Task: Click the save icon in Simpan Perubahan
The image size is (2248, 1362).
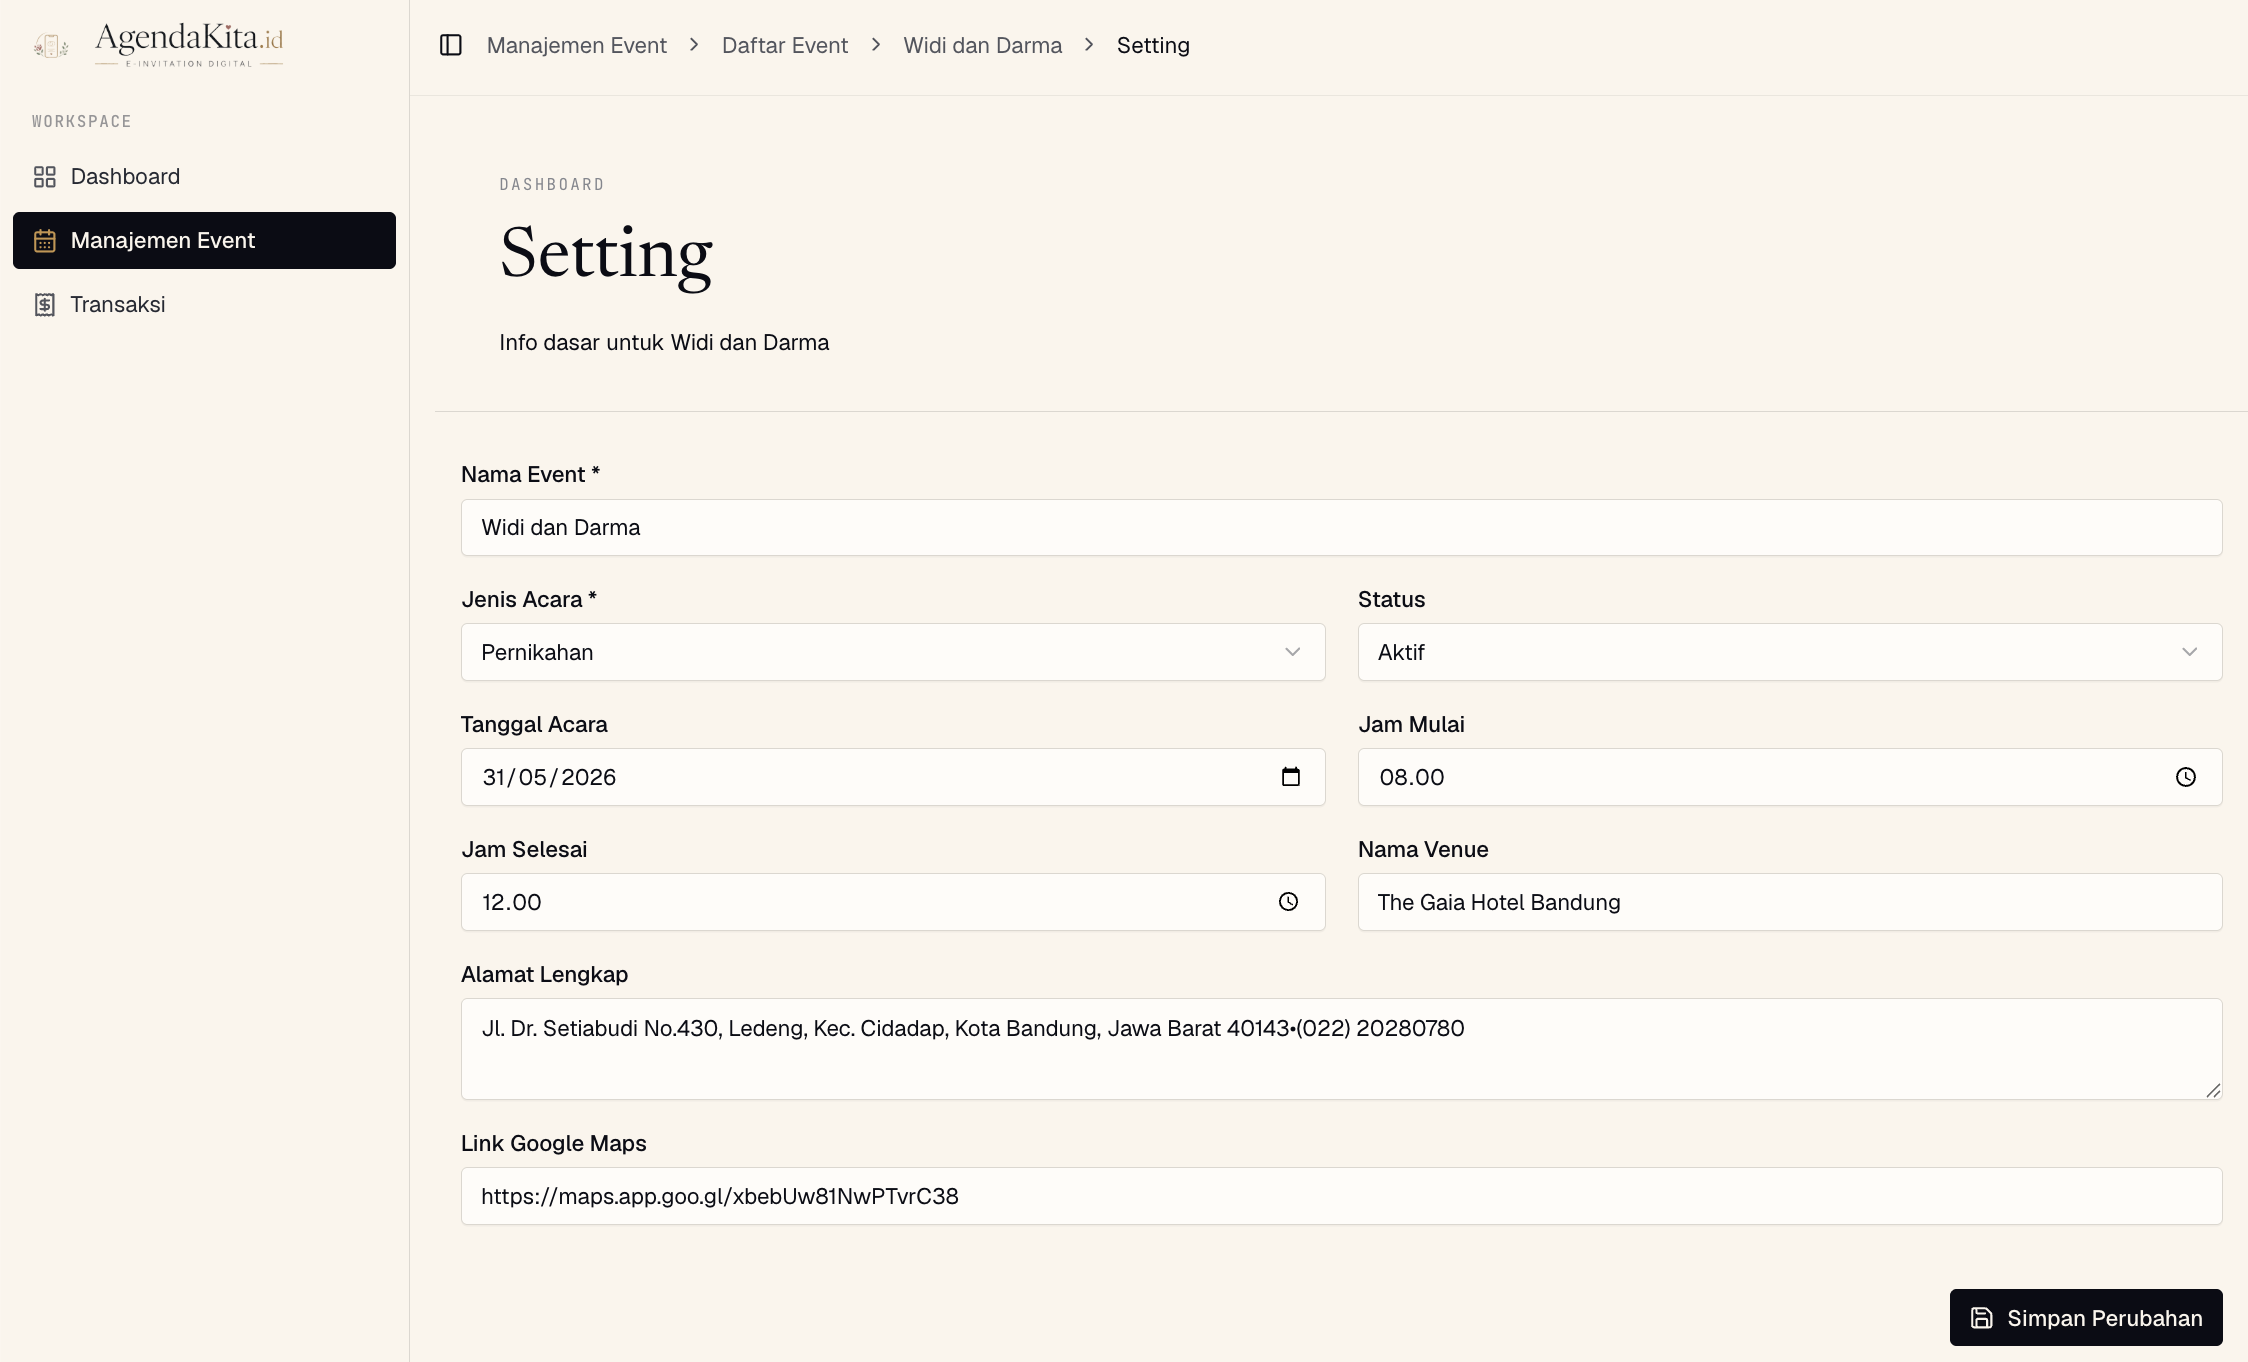Action: [x=1982, y=1318]
